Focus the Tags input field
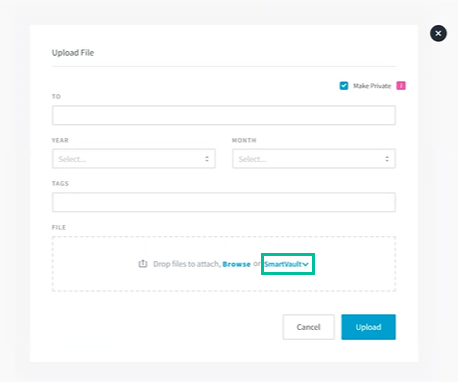 tap(224, 202)
